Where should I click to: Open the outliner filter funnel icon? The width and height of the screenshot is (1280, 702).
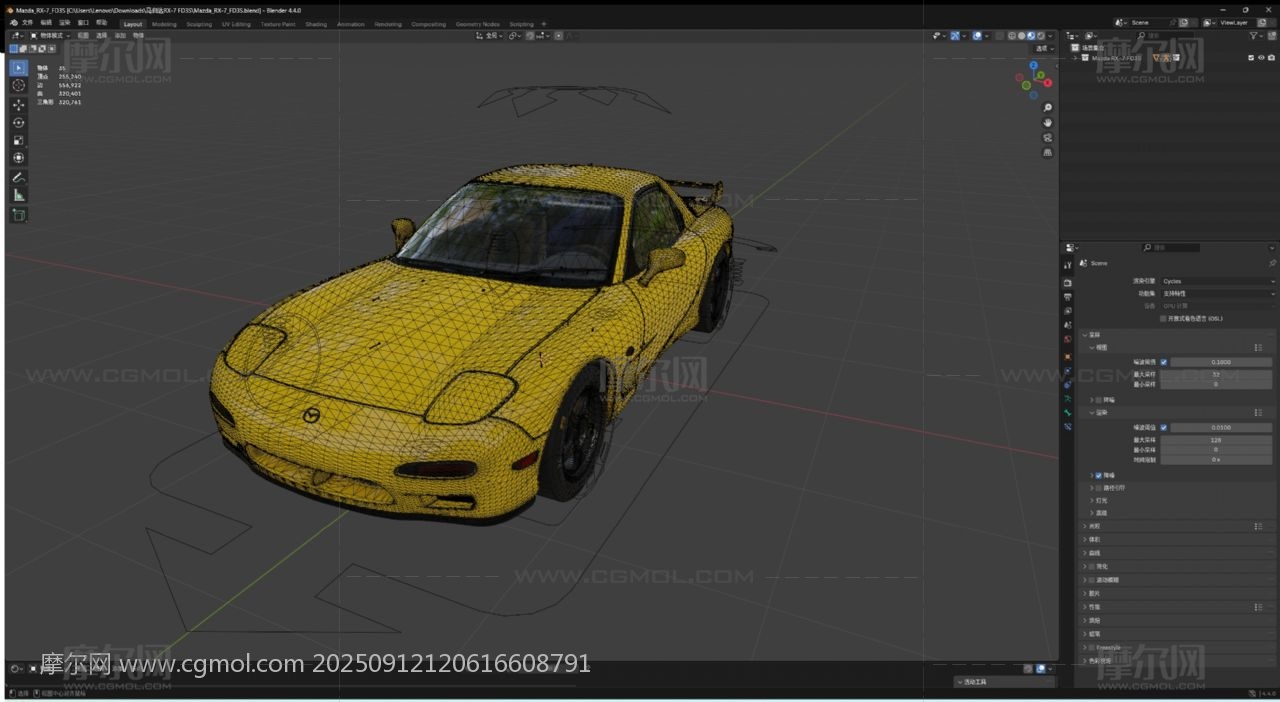click(1254, 36)
